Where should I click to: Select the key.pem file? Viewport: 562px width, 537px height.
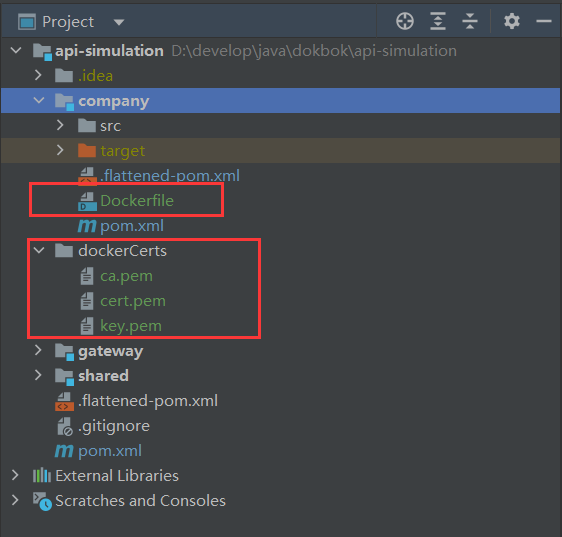[131, 326]
